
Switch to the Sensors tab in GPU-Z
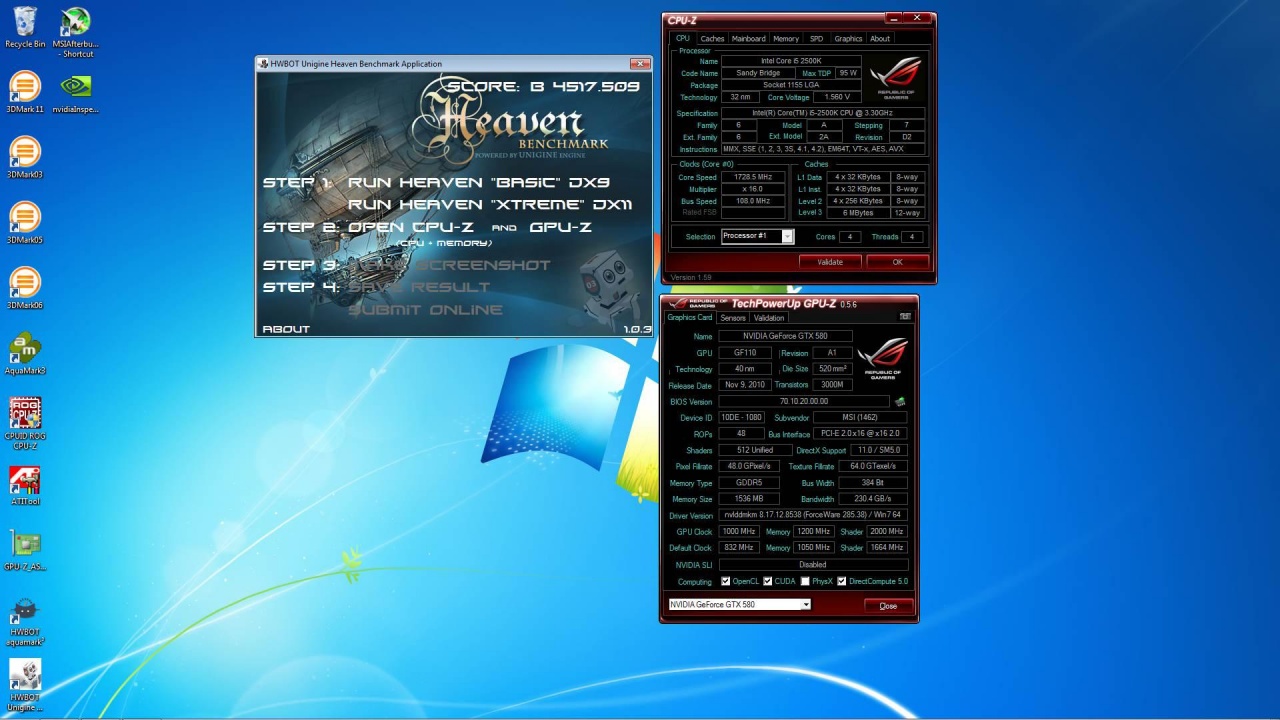point(733,318)
